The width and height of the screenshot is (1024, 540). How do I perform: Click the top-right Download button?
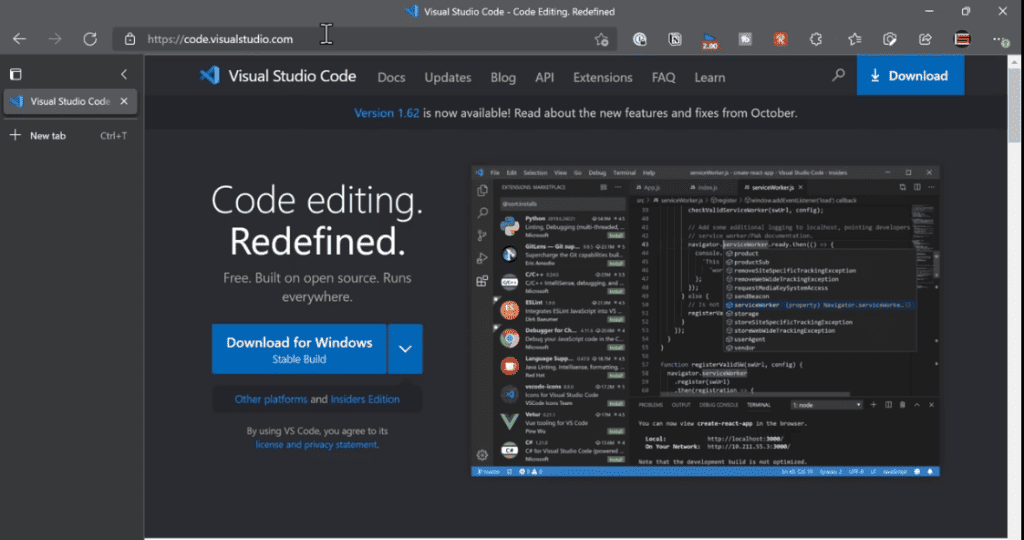(x=910, y=76)
